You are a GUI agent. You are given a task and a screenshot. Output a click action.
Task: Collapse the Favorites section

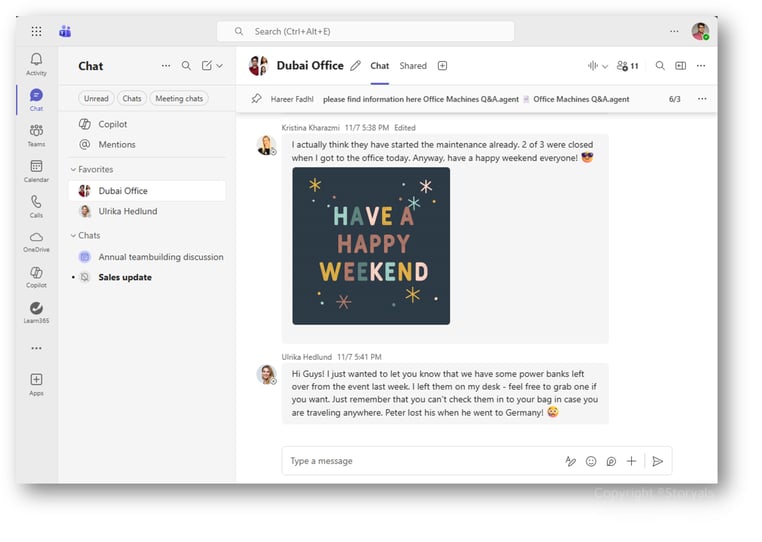tap(74, 170)
